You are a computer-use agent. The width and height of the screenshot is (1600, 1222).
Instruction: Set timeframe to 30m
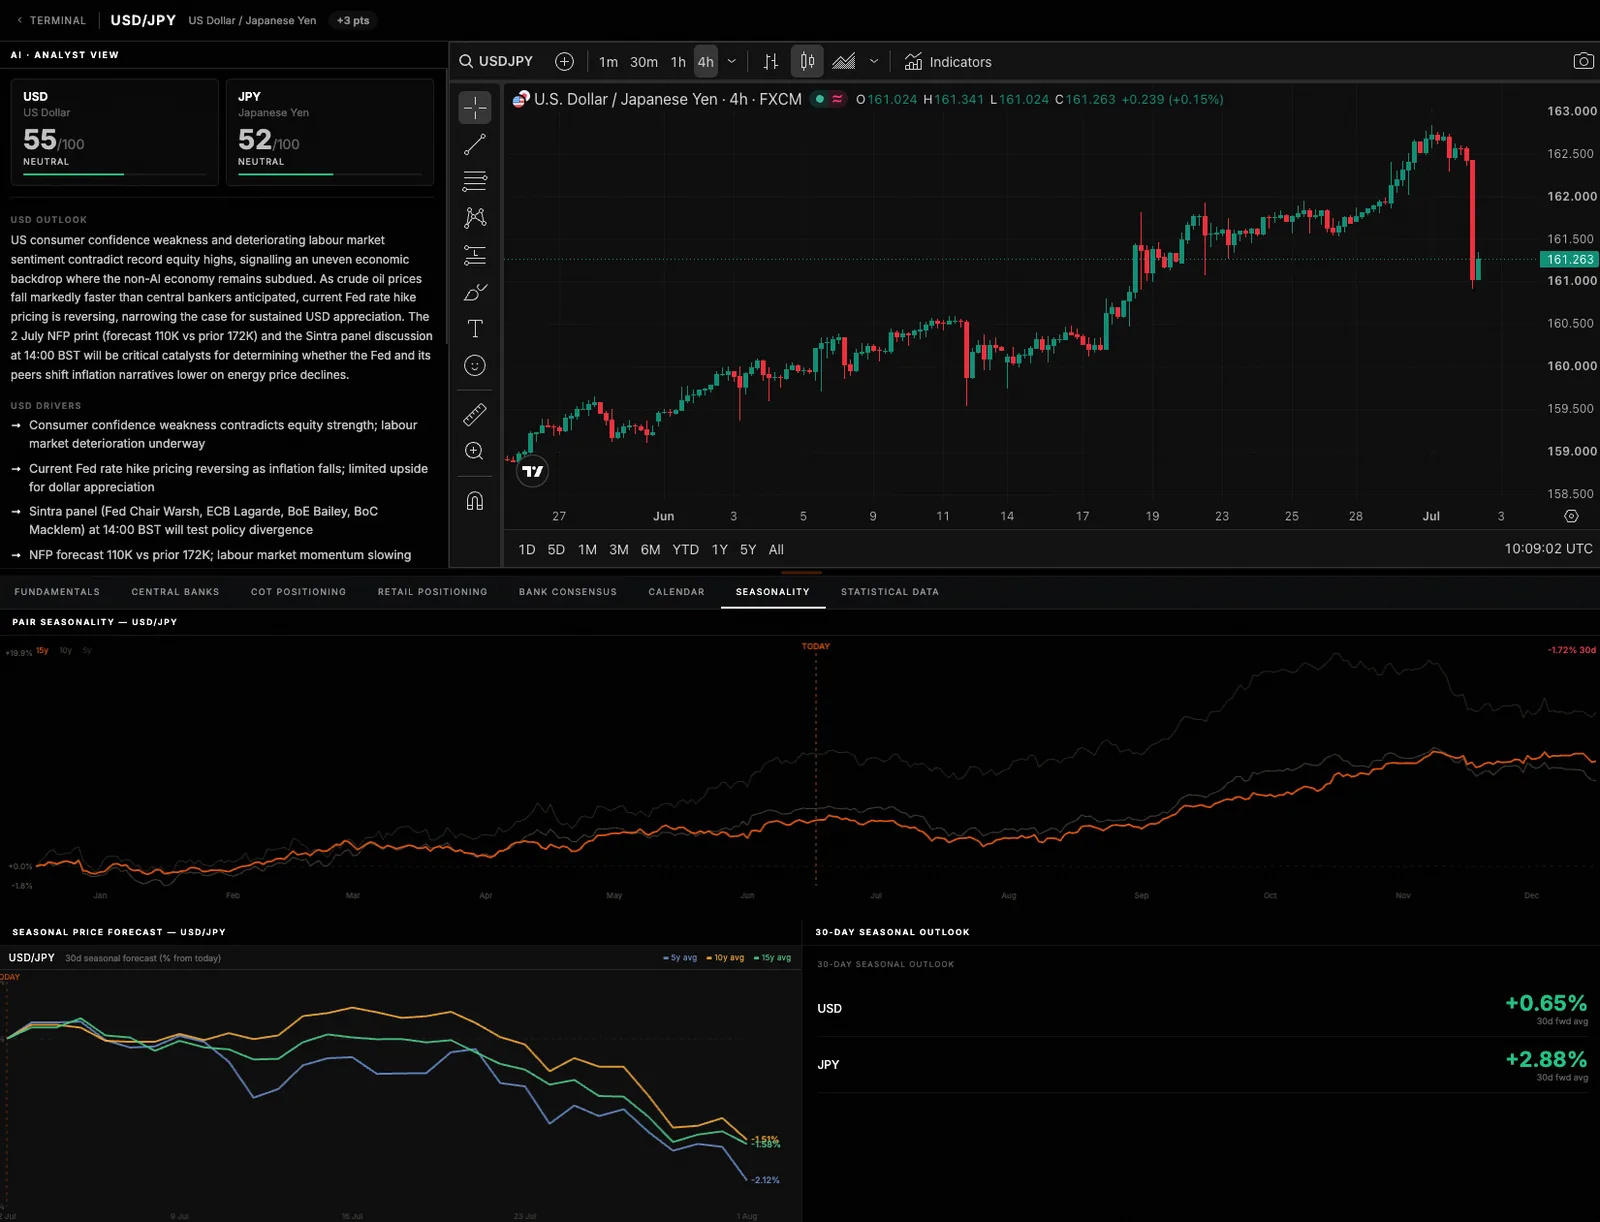pos(644,62)
